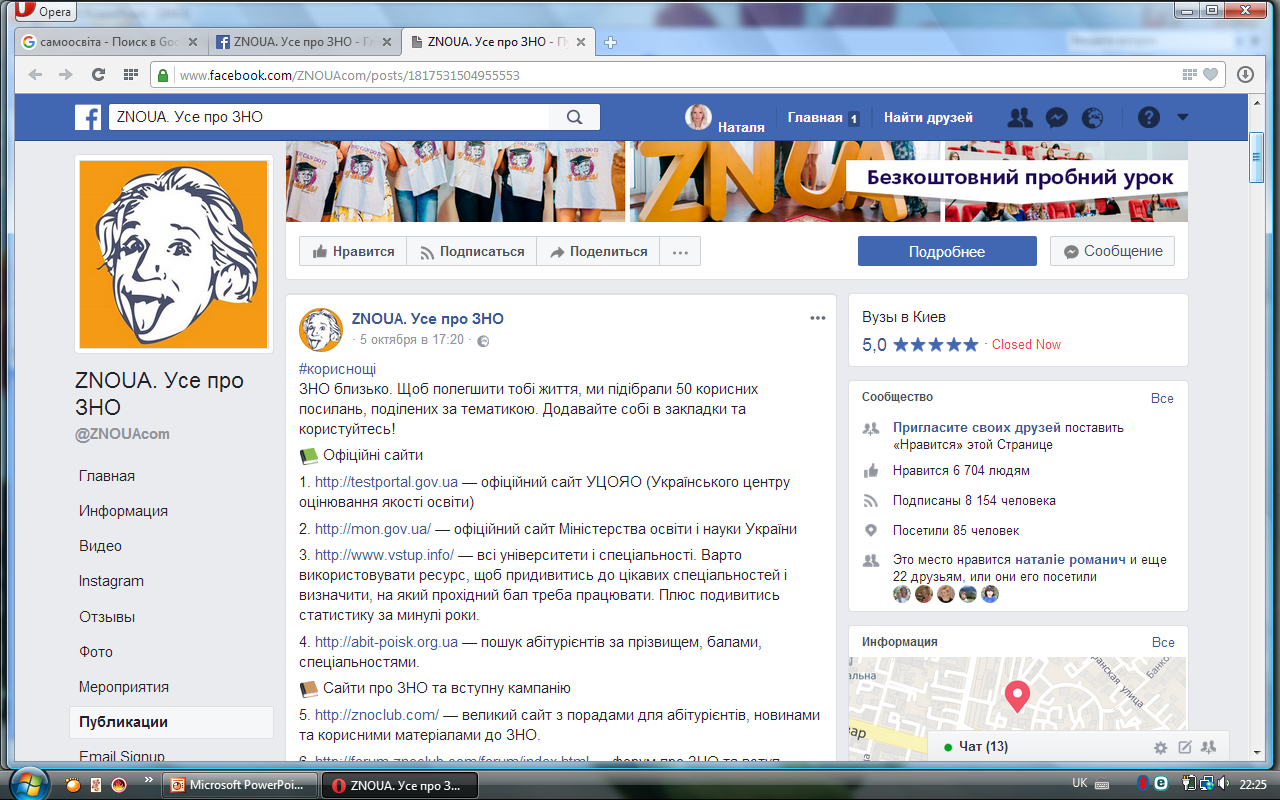Follow the page with Подписаться button
Screen dimensions: 1280x800
coord(471,251)
